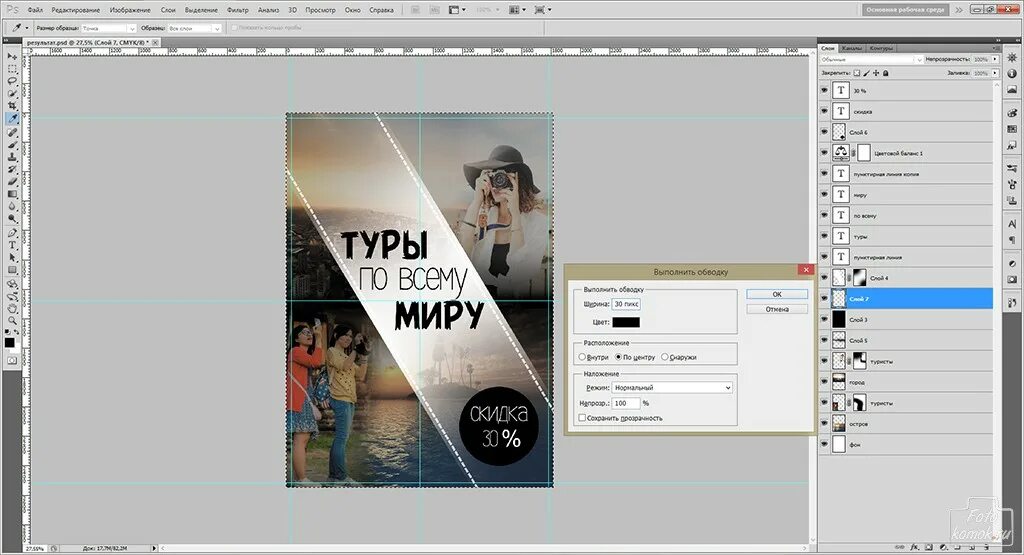The height and width of the screenshot is (555, 1024).
Task: Open the Цвет stroke color swatch
Action: point(626,322)
